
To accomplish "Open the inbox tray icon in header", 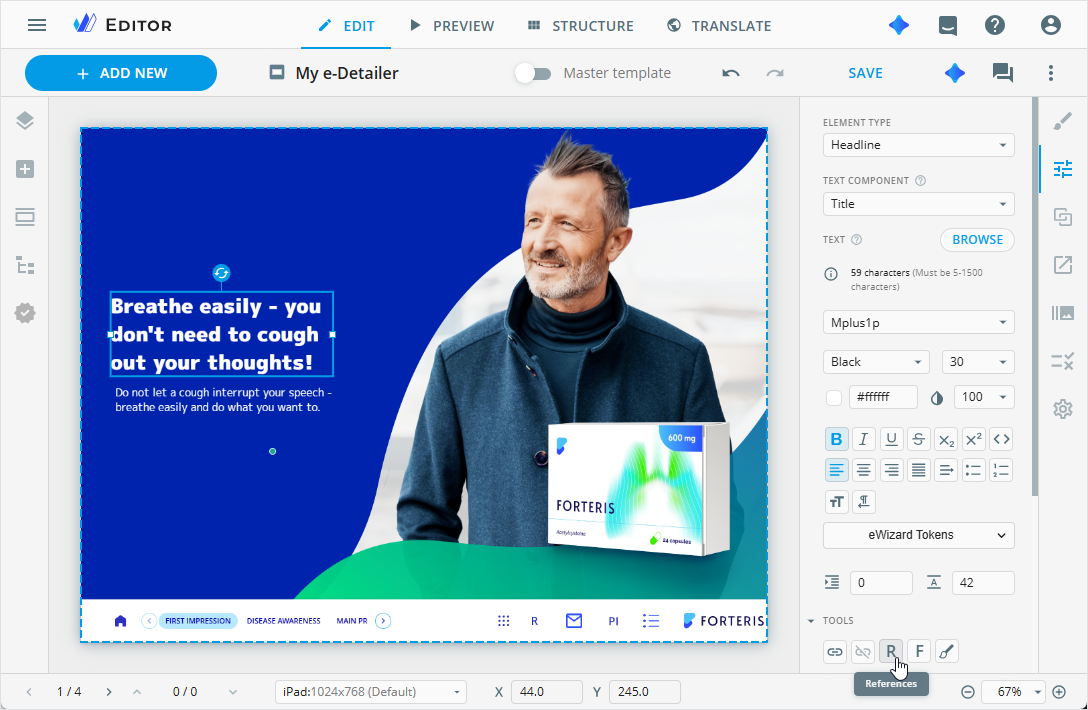I will pyautogui.click(x=947, y=26).
